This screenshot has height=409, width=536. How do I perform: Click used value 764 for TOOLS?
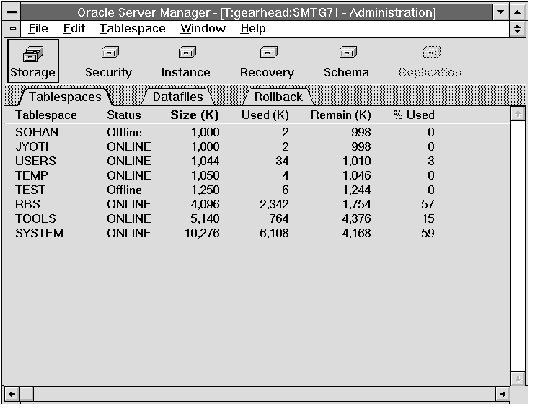pos(279,219)
